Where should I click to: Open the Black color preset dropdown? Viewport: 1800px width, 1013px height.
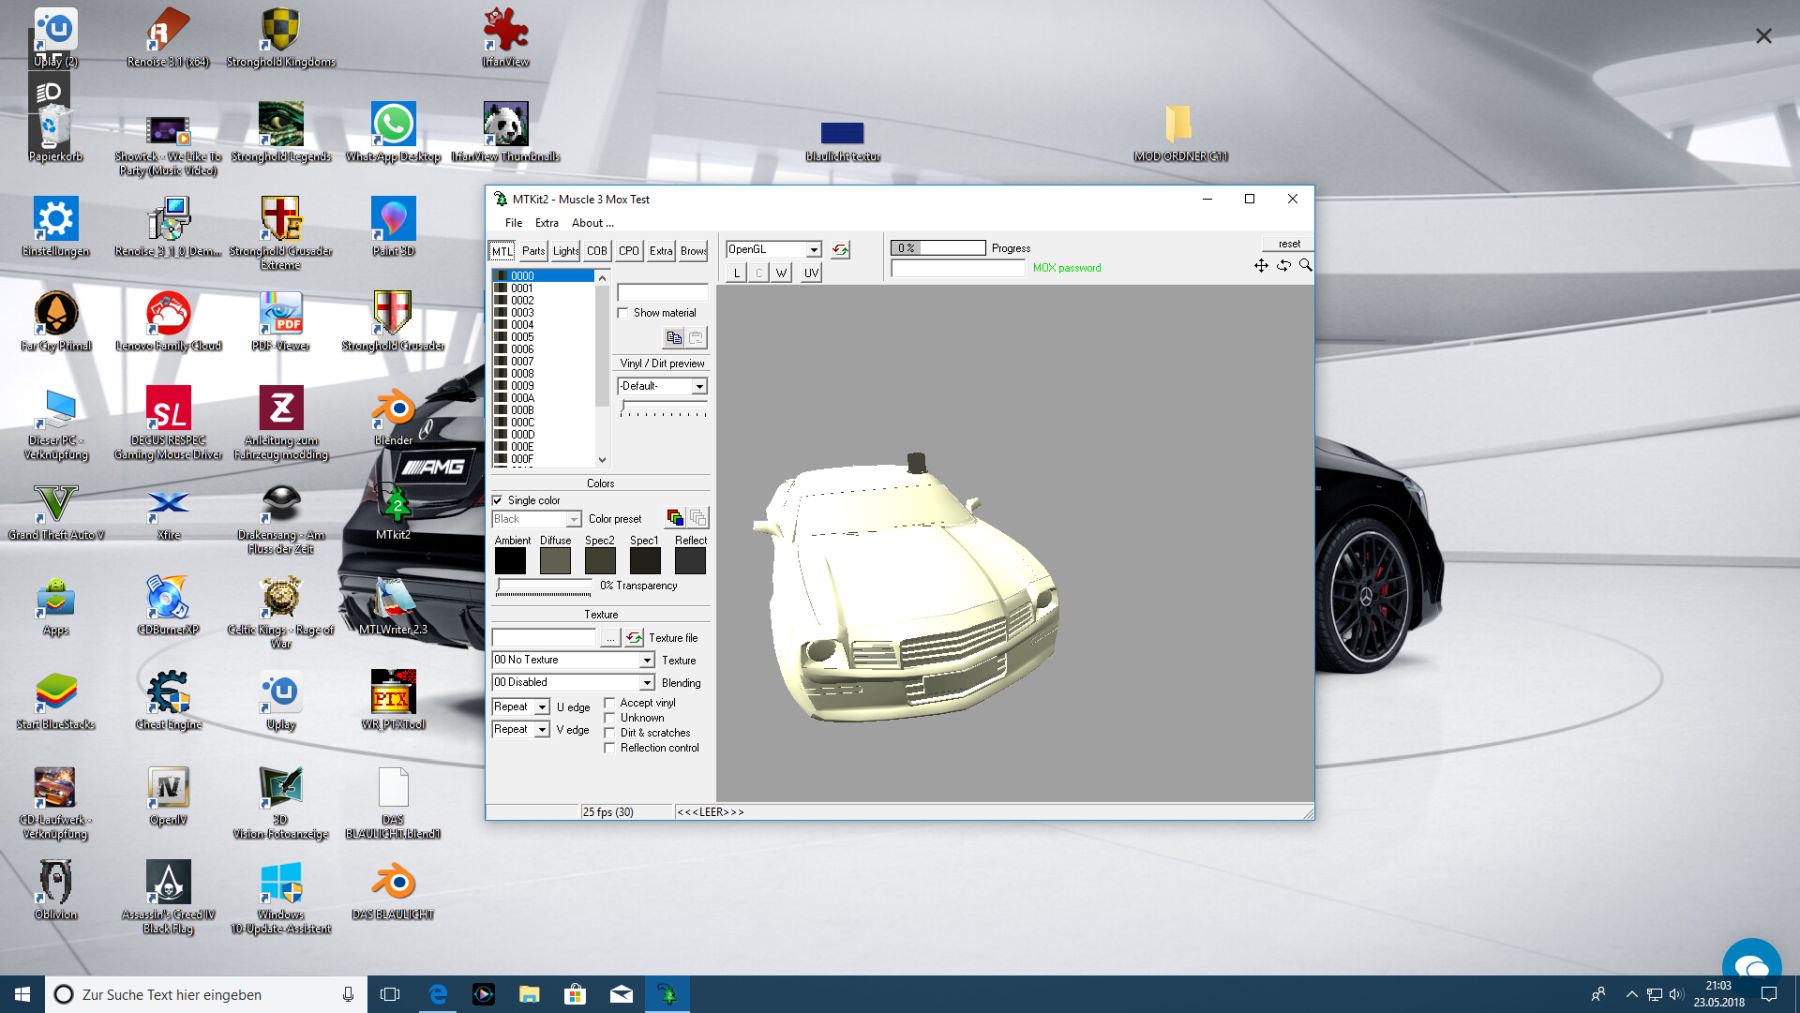[536, 519]
